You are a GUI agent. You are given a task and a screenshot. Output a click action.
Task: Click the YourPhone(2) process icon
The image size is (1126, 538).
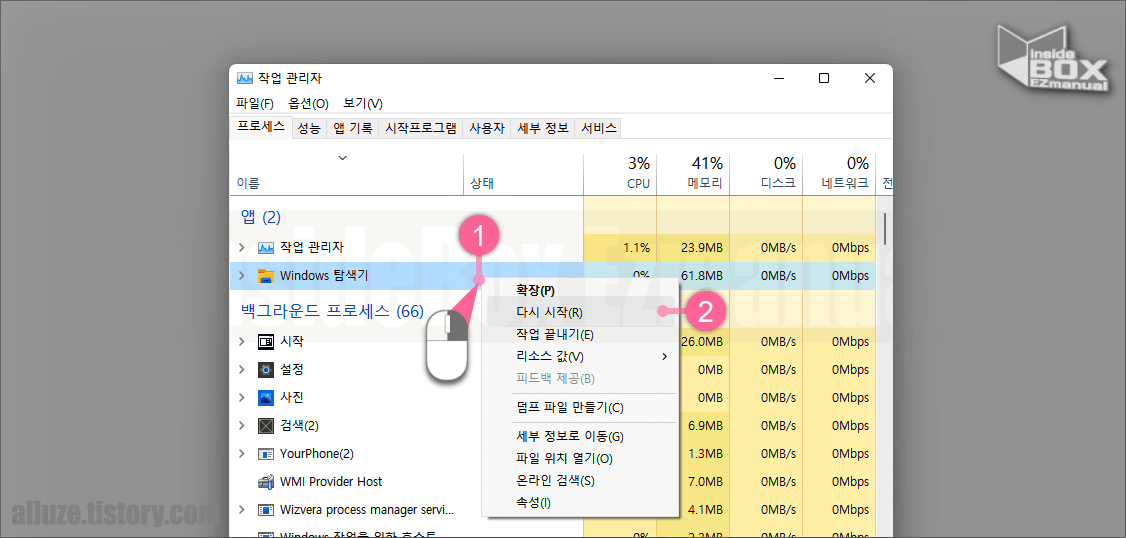pos(266,454)
